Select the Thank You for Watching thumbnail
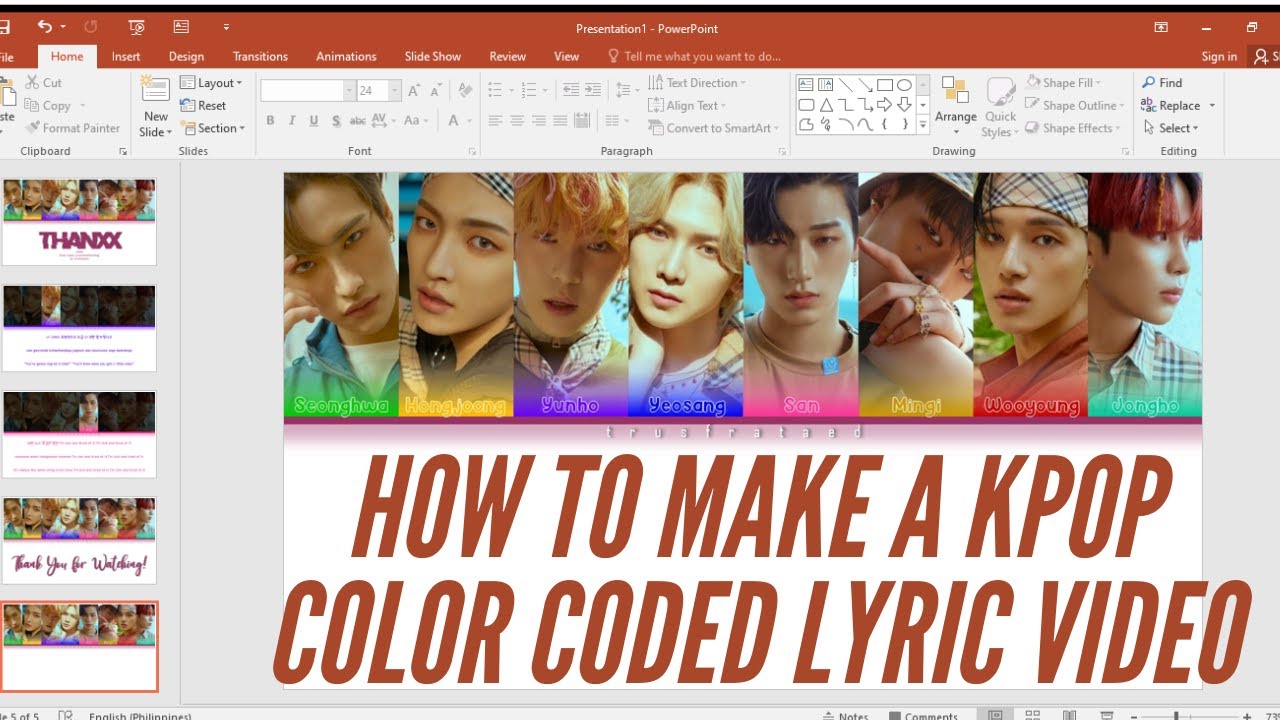1280x720 pixels. point(79,540)
